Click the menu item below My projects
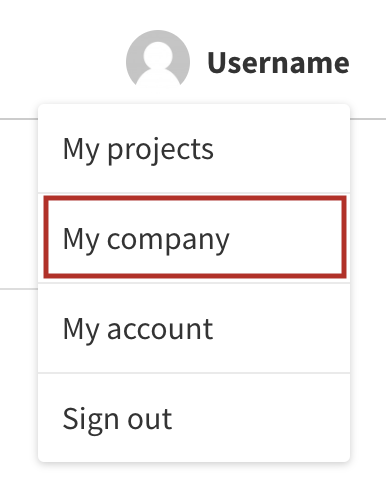The image size is (386, 490). tap(195, 237)
